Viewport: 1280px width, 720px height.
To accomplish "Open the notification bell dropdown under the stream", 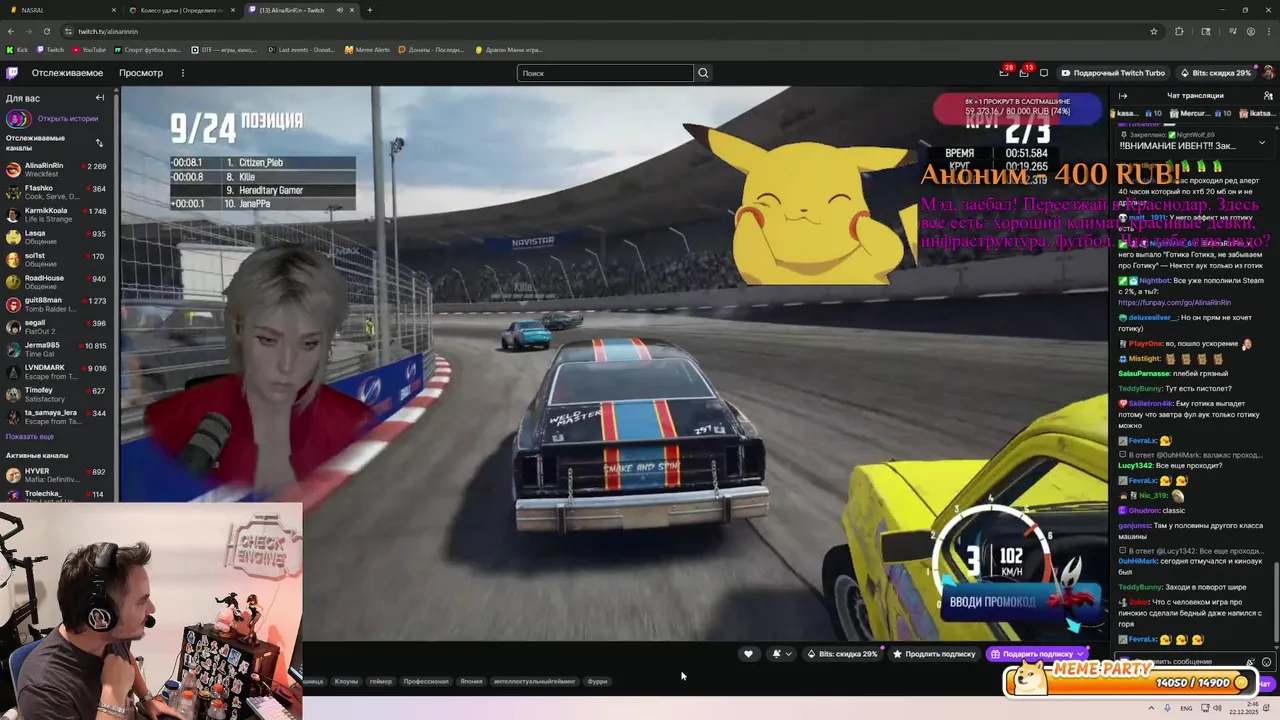I will pyautogui.click(x=781, y=654).
